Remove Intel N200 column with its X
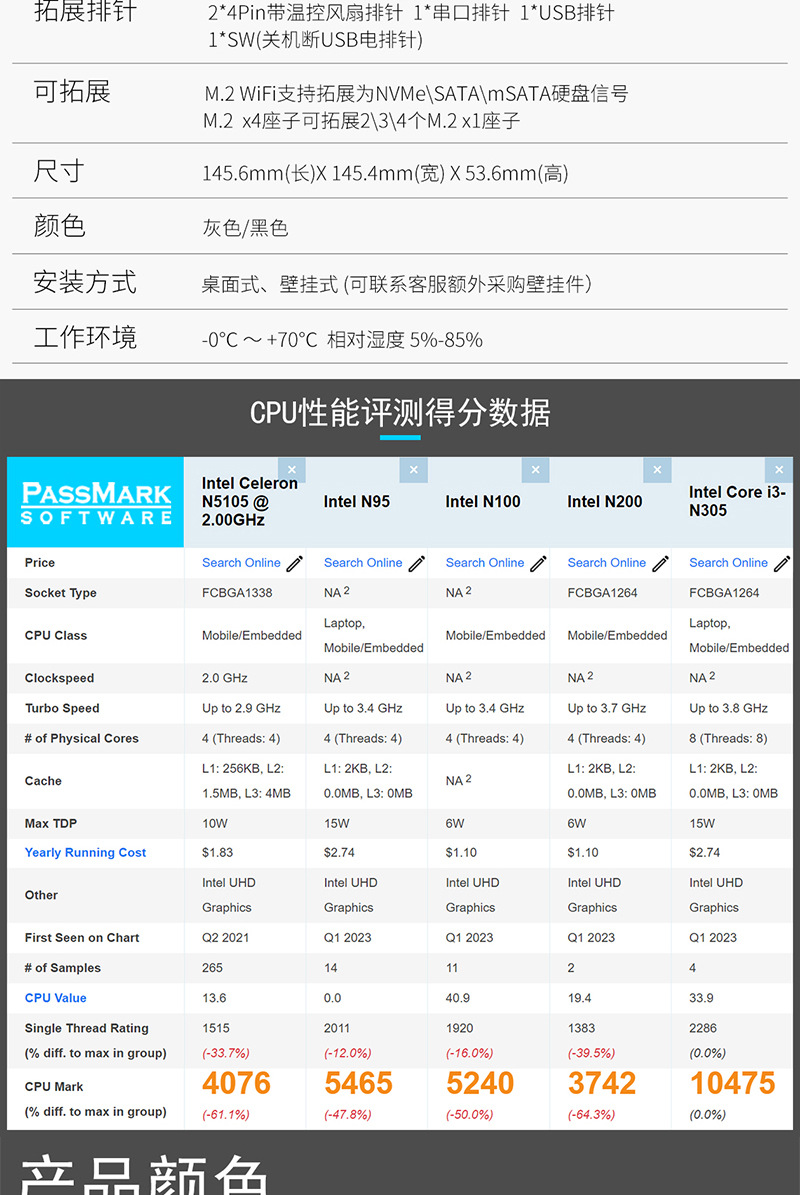The image size is (800, 1195). (x=658, y=469)
